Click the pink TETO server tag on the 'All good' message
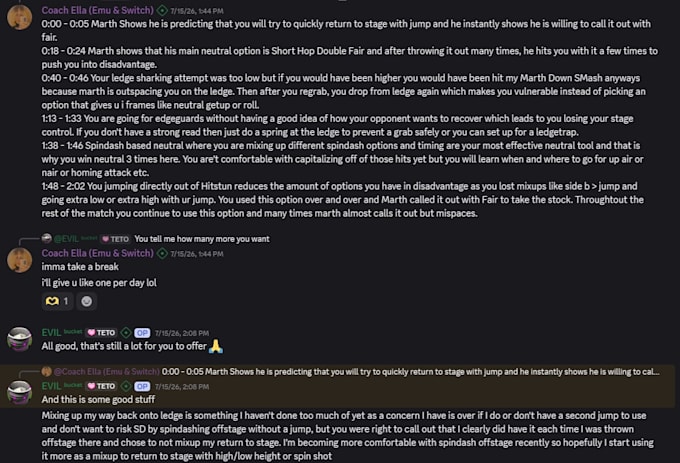The image size is (680, 463). tap(101, 333)
